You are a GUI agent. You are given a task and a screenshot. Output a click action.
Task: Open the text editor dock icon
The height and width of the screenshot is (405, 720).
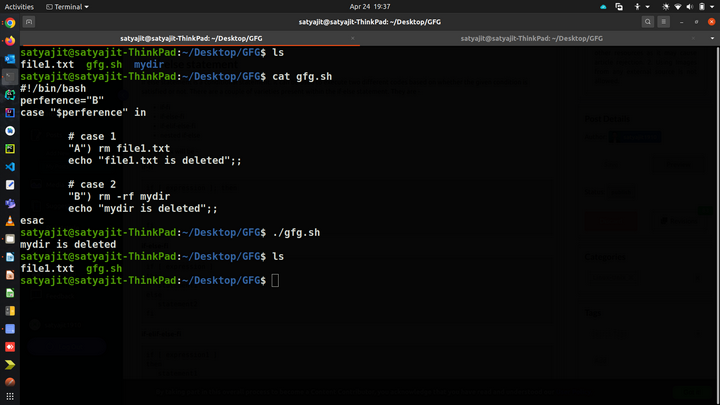click(10, 185)
